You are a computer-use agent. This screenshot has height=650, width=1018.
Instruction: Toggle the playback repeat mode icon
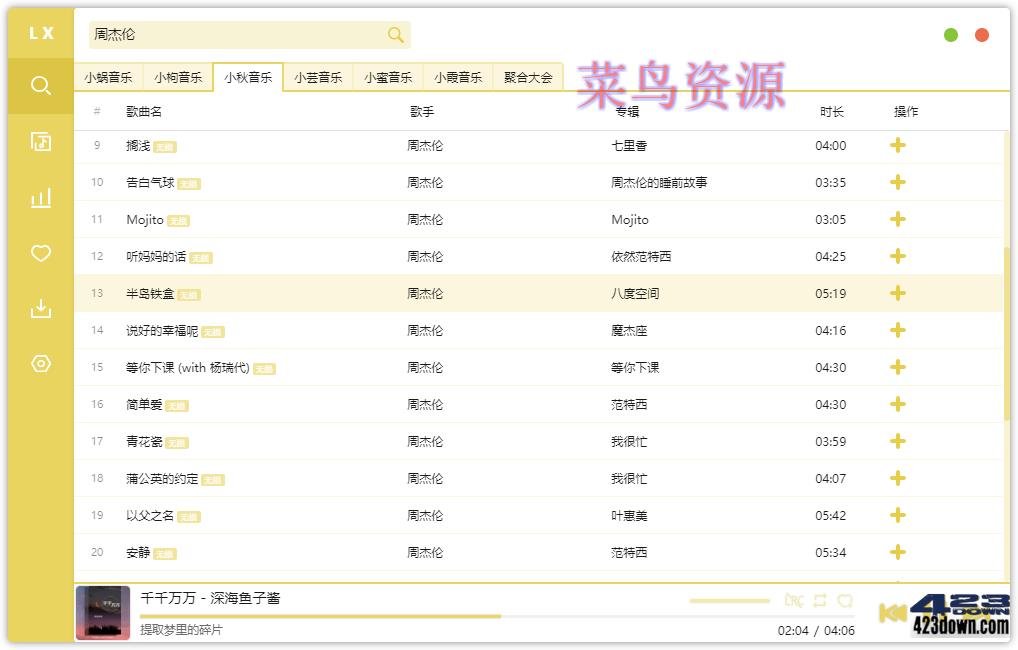tap(819, 600)
